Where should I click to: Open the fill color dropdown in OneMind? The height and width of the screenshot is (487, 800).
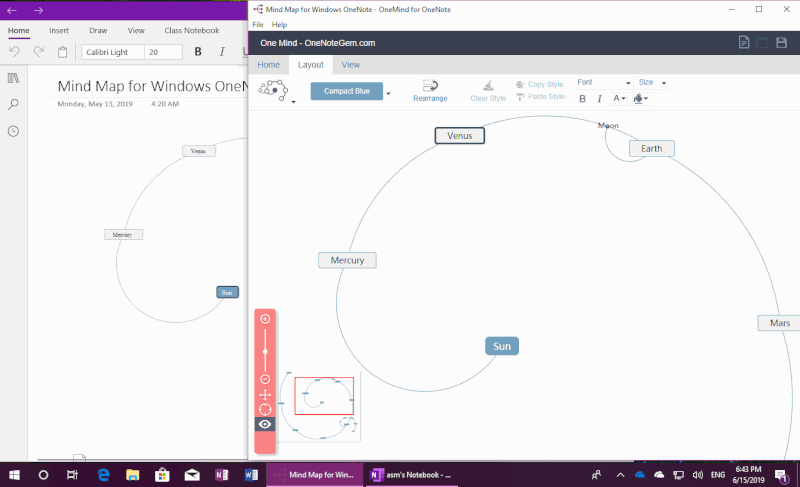tap(641, 98)
